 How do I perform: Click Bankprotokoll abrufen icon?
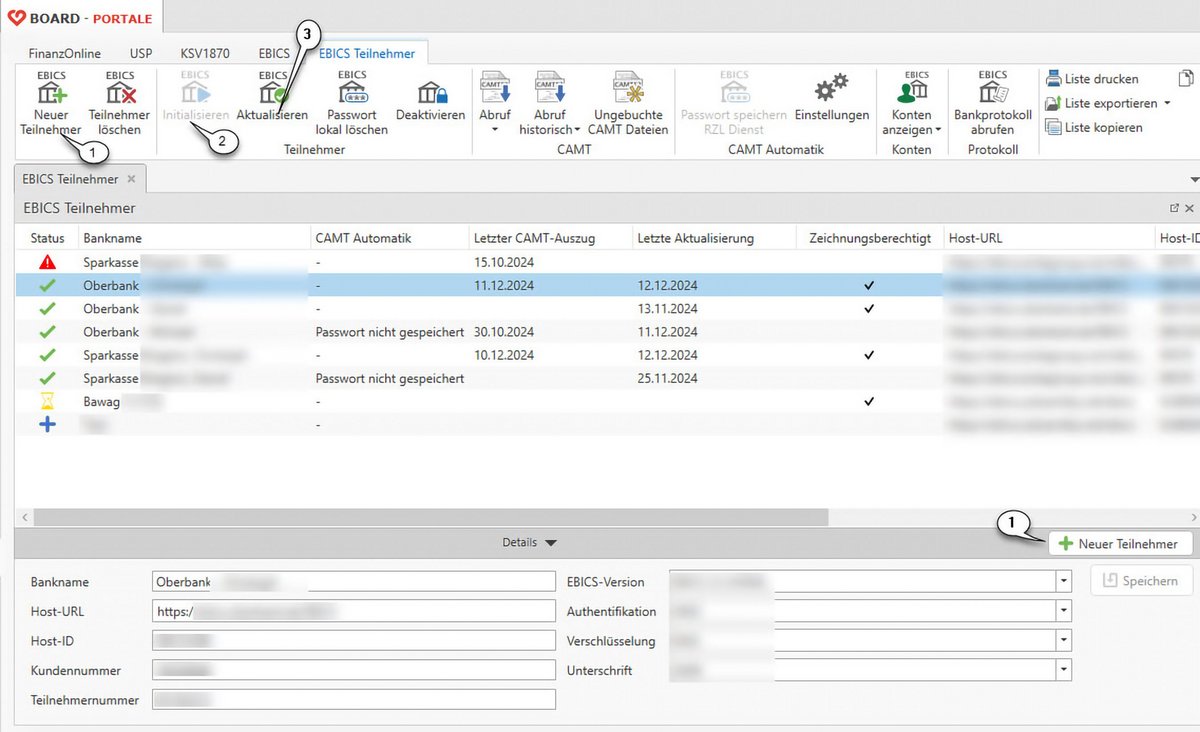pyautogui.click(x=992, y=94)
